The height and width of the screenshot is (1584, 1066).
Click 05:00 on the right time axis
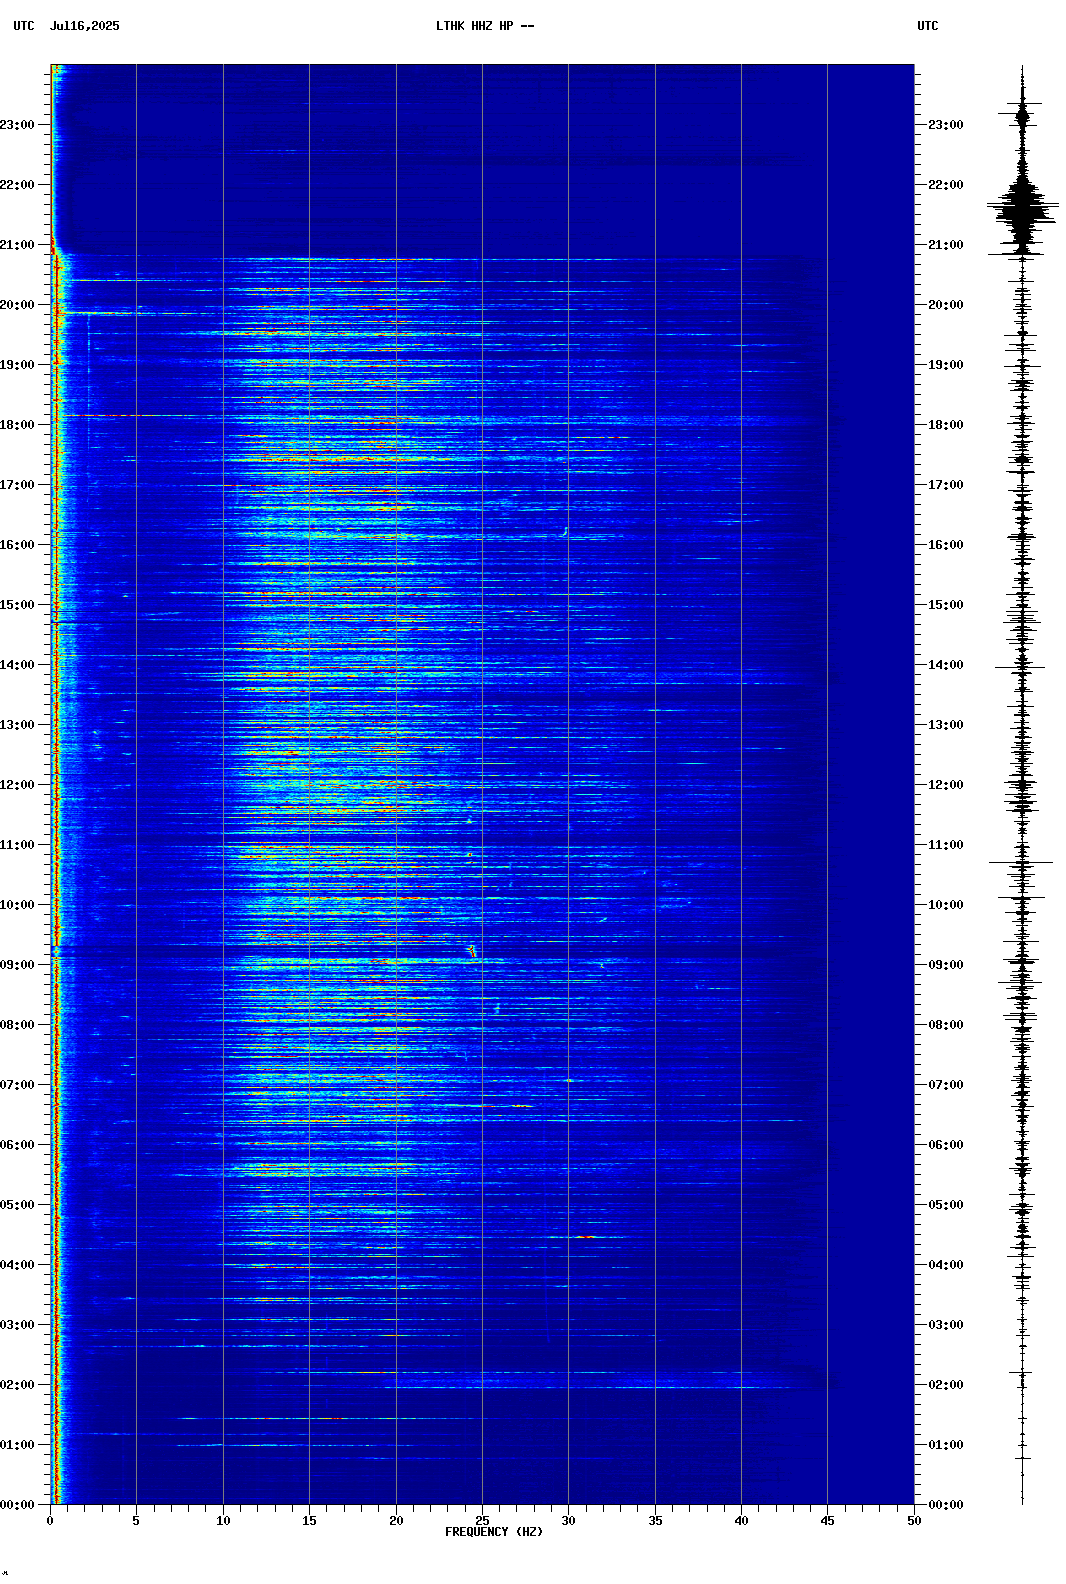click(x=946, y=1205)
